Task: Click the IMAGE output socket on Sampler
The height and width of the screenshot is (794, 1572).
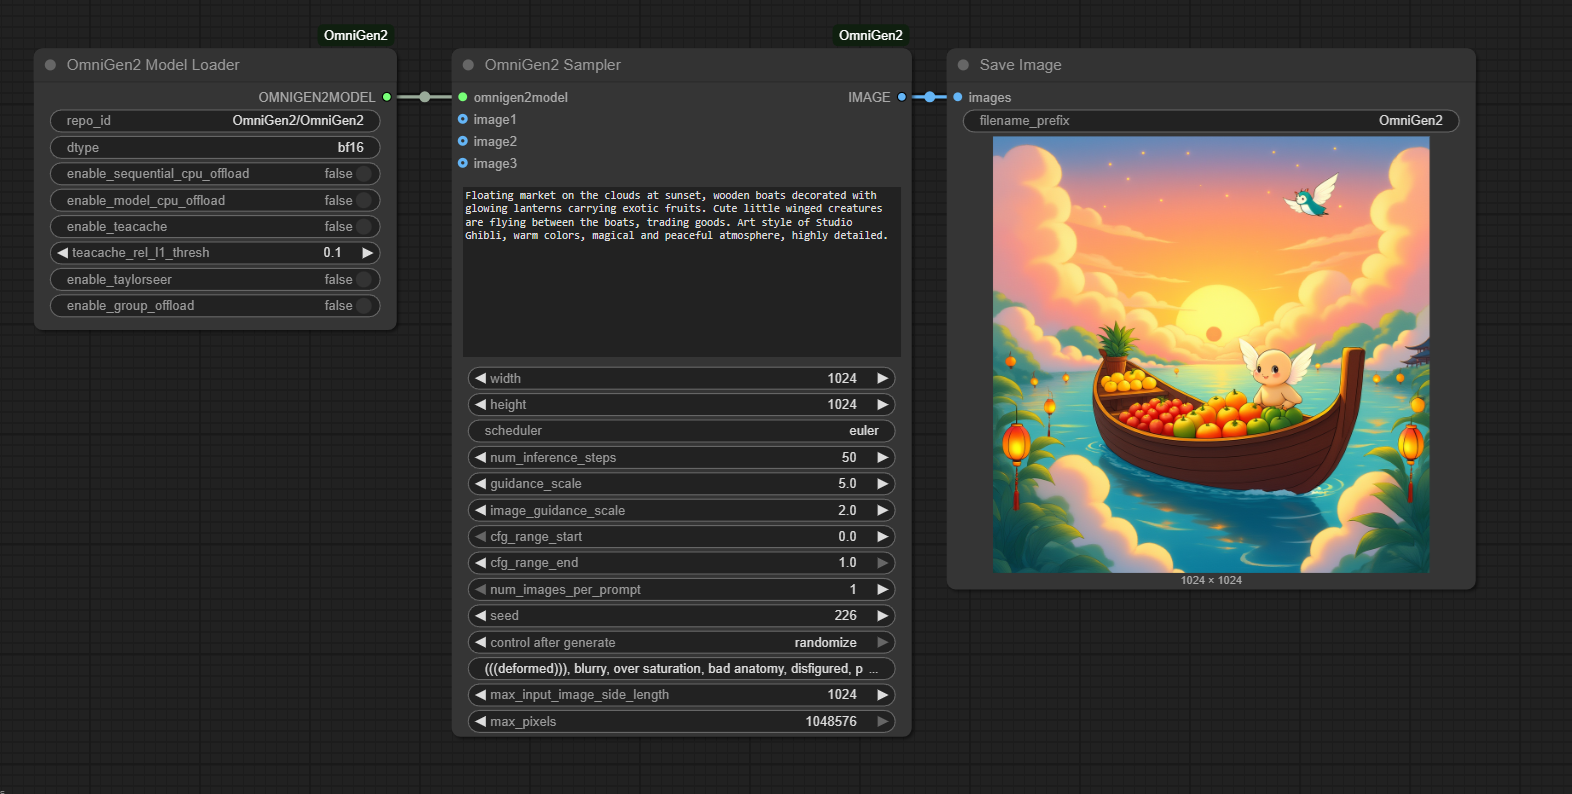Action: coord(902,97)
